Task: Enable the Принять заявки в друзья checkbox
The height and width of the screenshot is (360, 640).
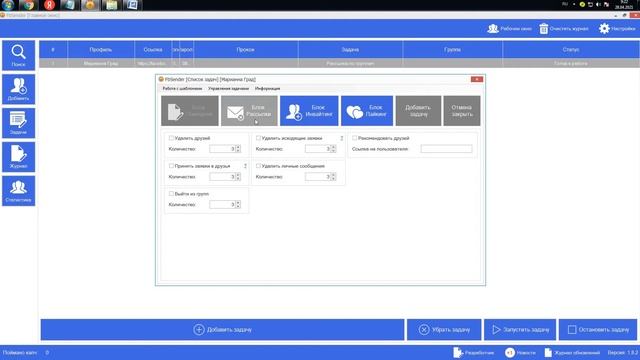Action: tap(171, 166)
